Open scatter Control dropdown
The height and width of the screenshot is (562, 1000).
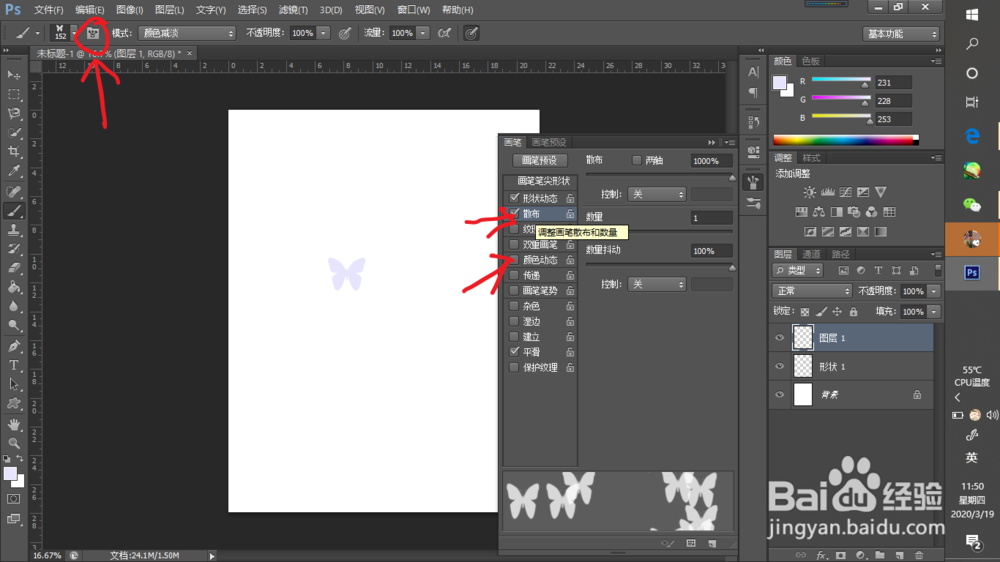point(656,194)
